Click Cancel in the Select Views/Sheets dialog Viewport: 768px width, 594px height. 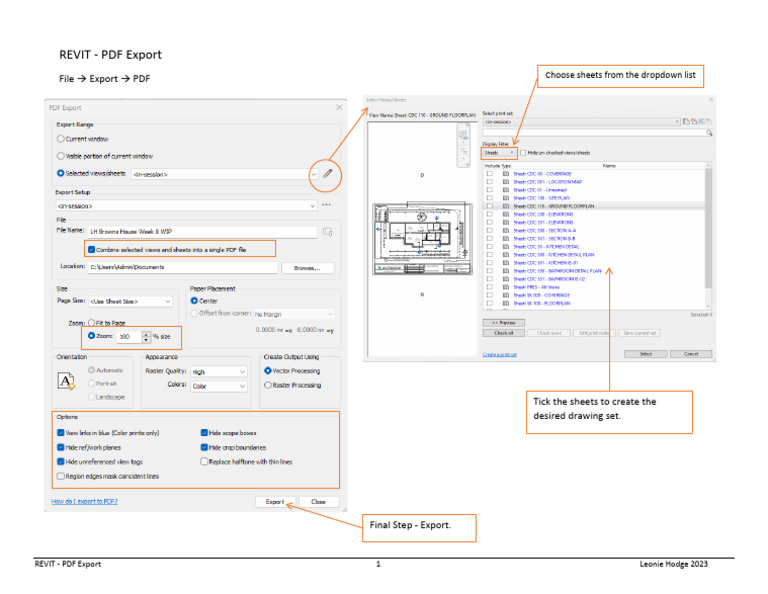691,354
